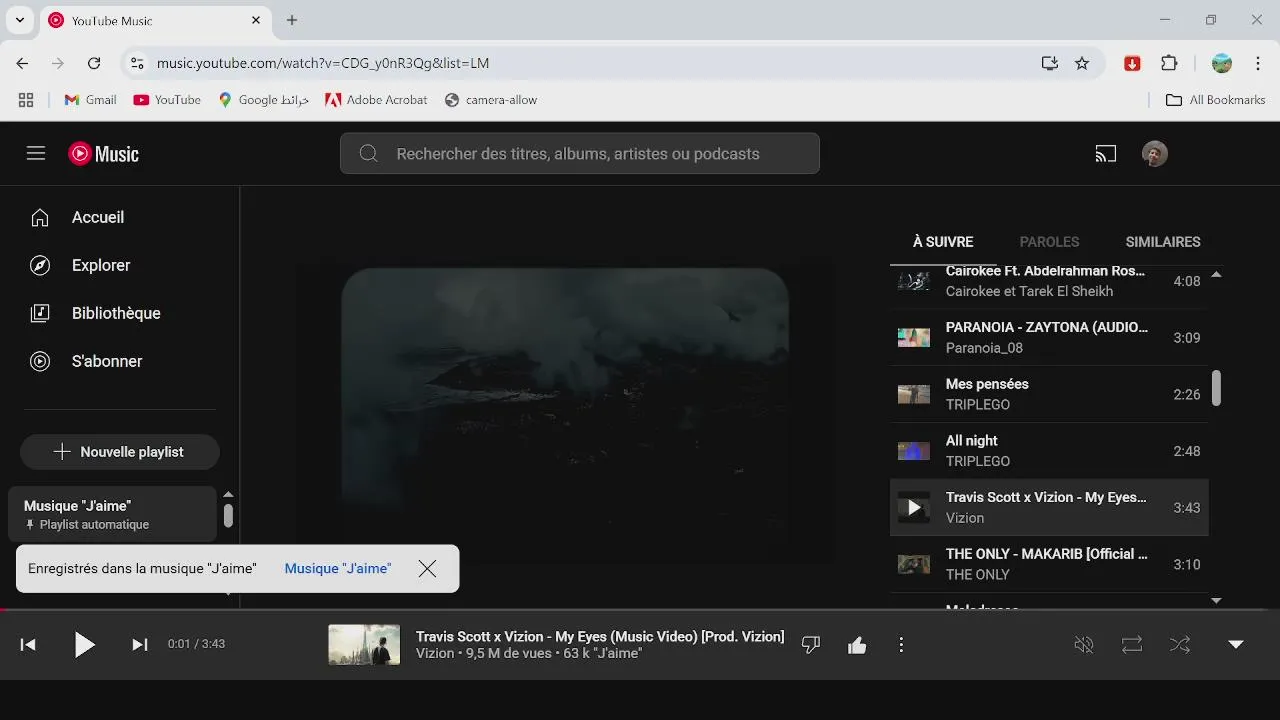The width and height of the screenshot is (1280, 720).
Task: Click the Cast to device icon
Action: point(1105,154)
